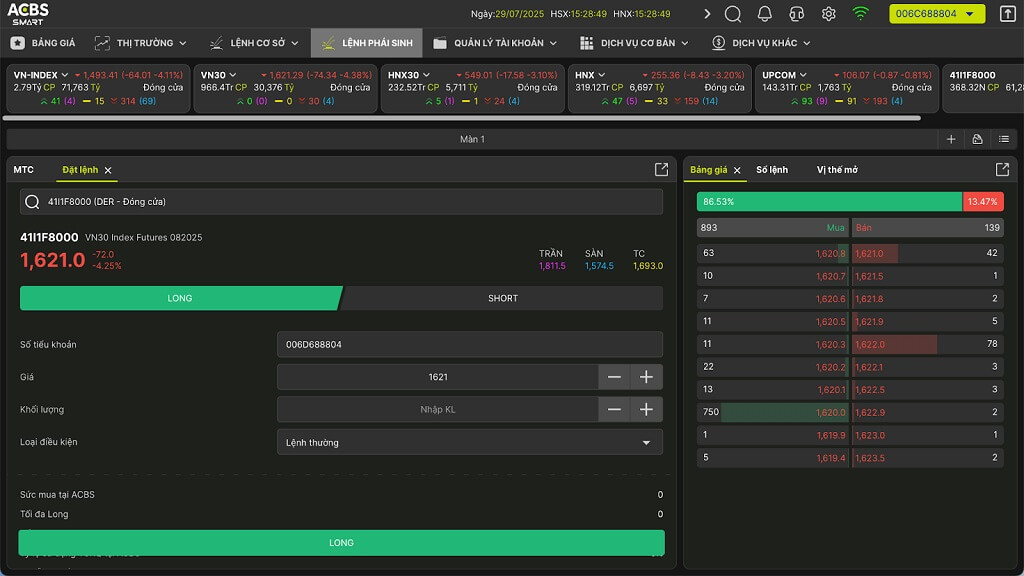Open THỊ TRƯỜNG menu

click(x=140, y=43)
